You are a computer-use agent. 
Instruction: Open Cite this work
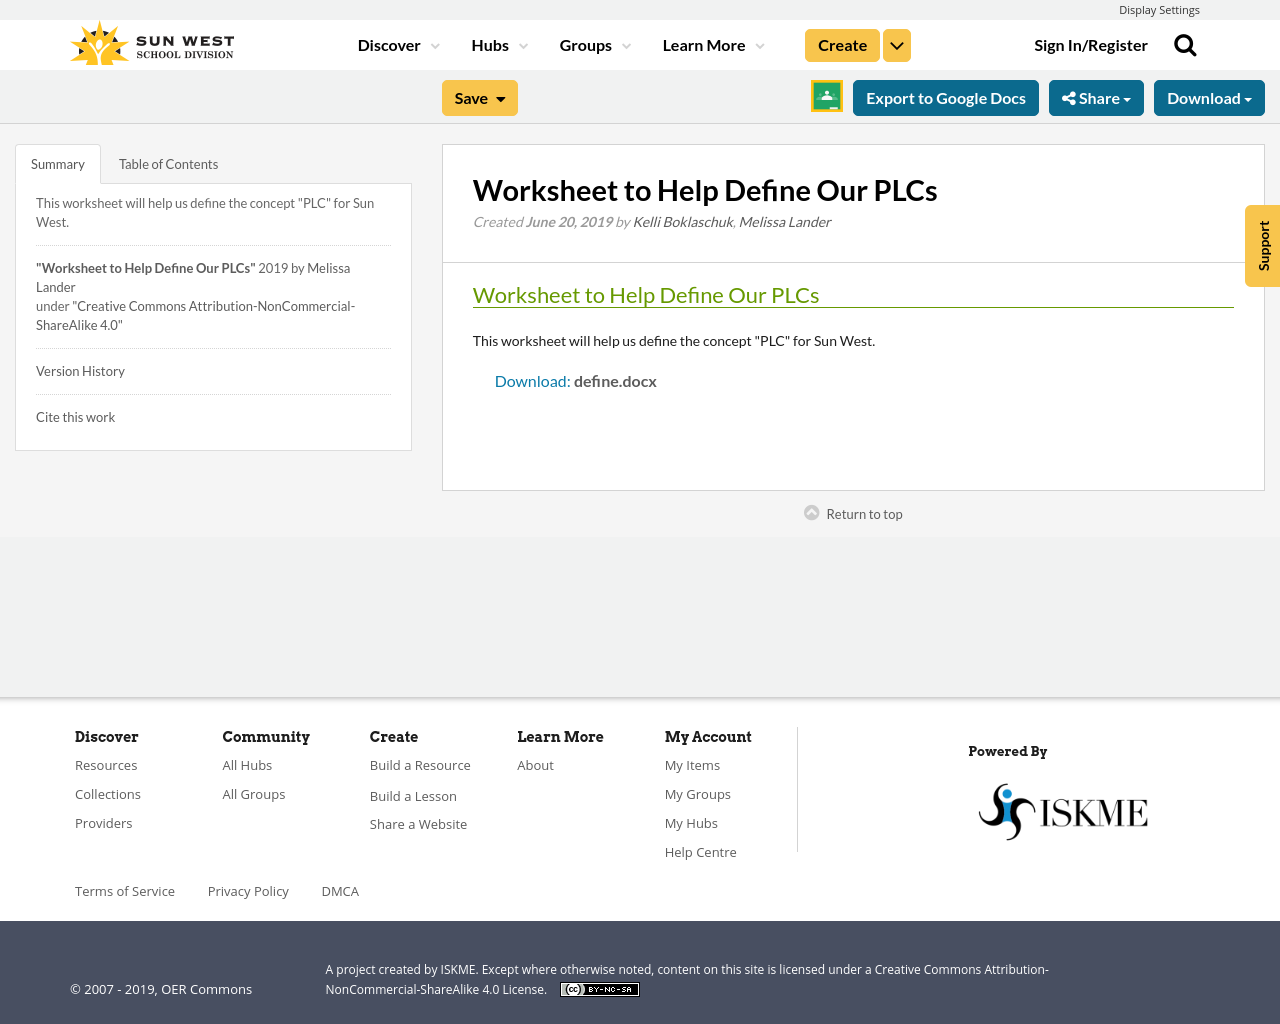pos(75,415)
